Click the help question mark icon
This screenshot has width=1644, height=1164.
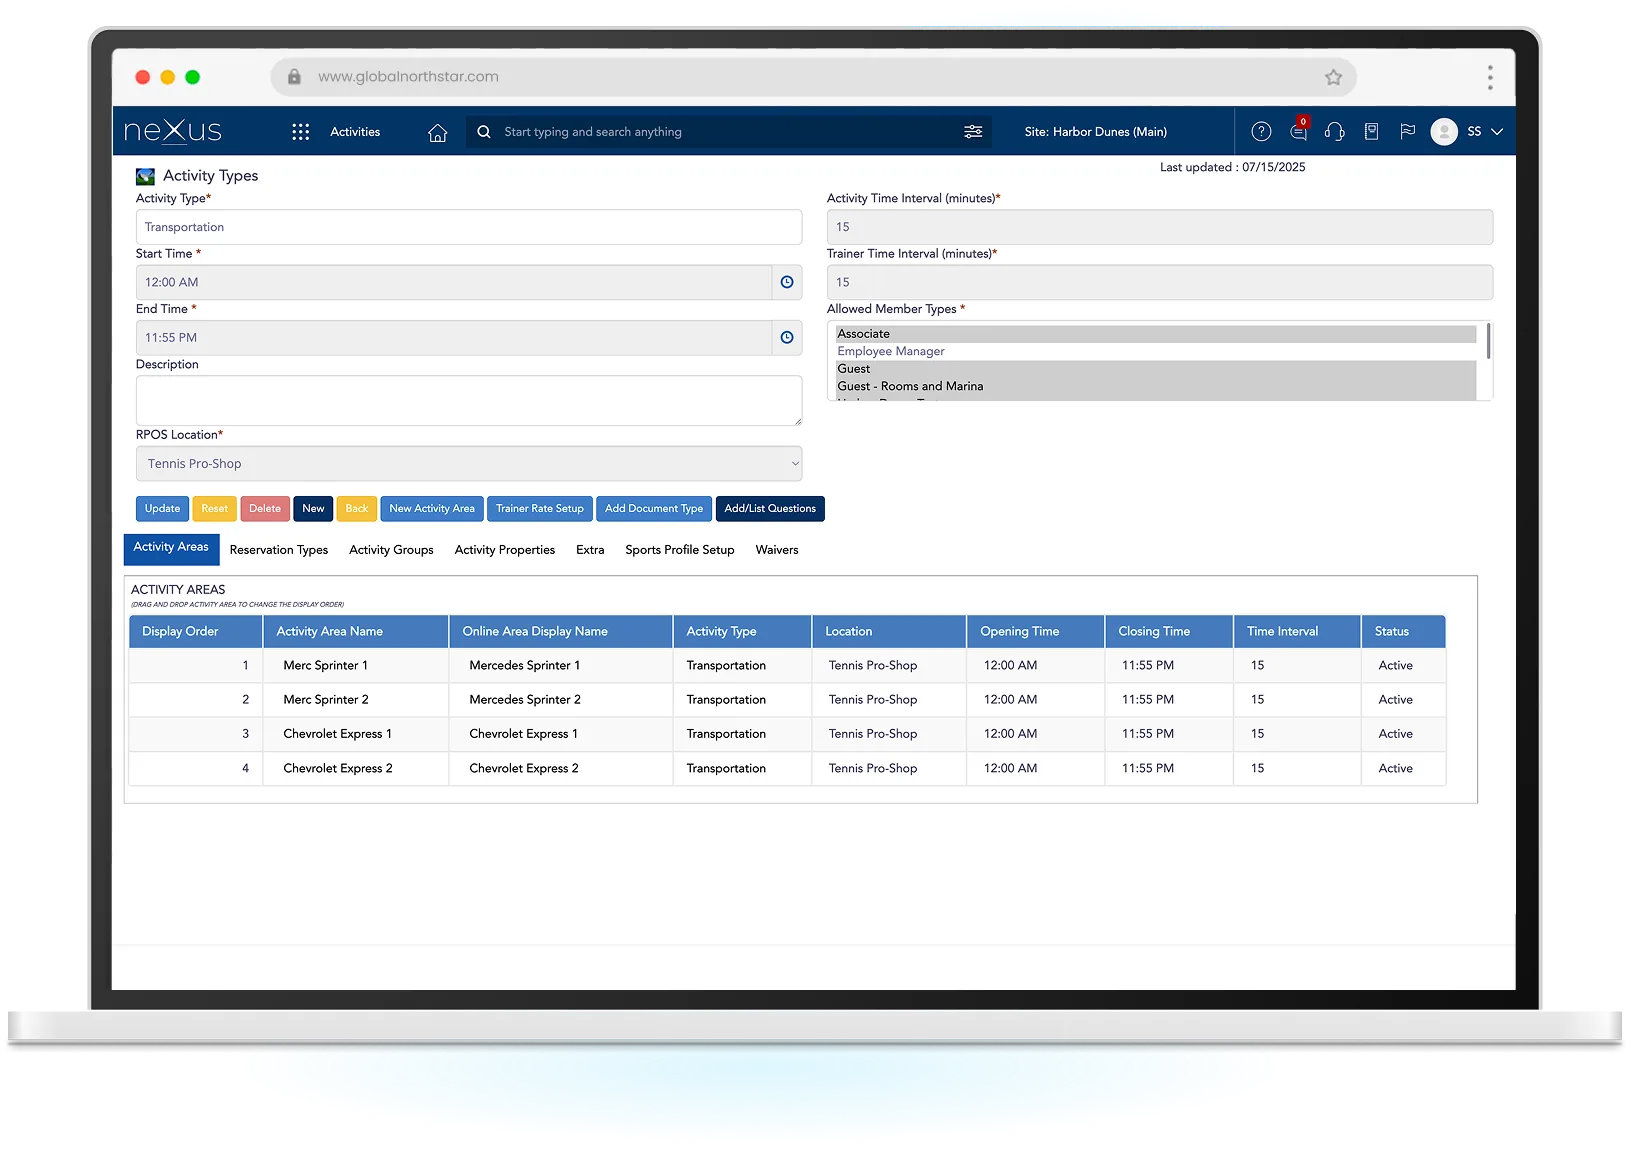(x=1261, y=132)
